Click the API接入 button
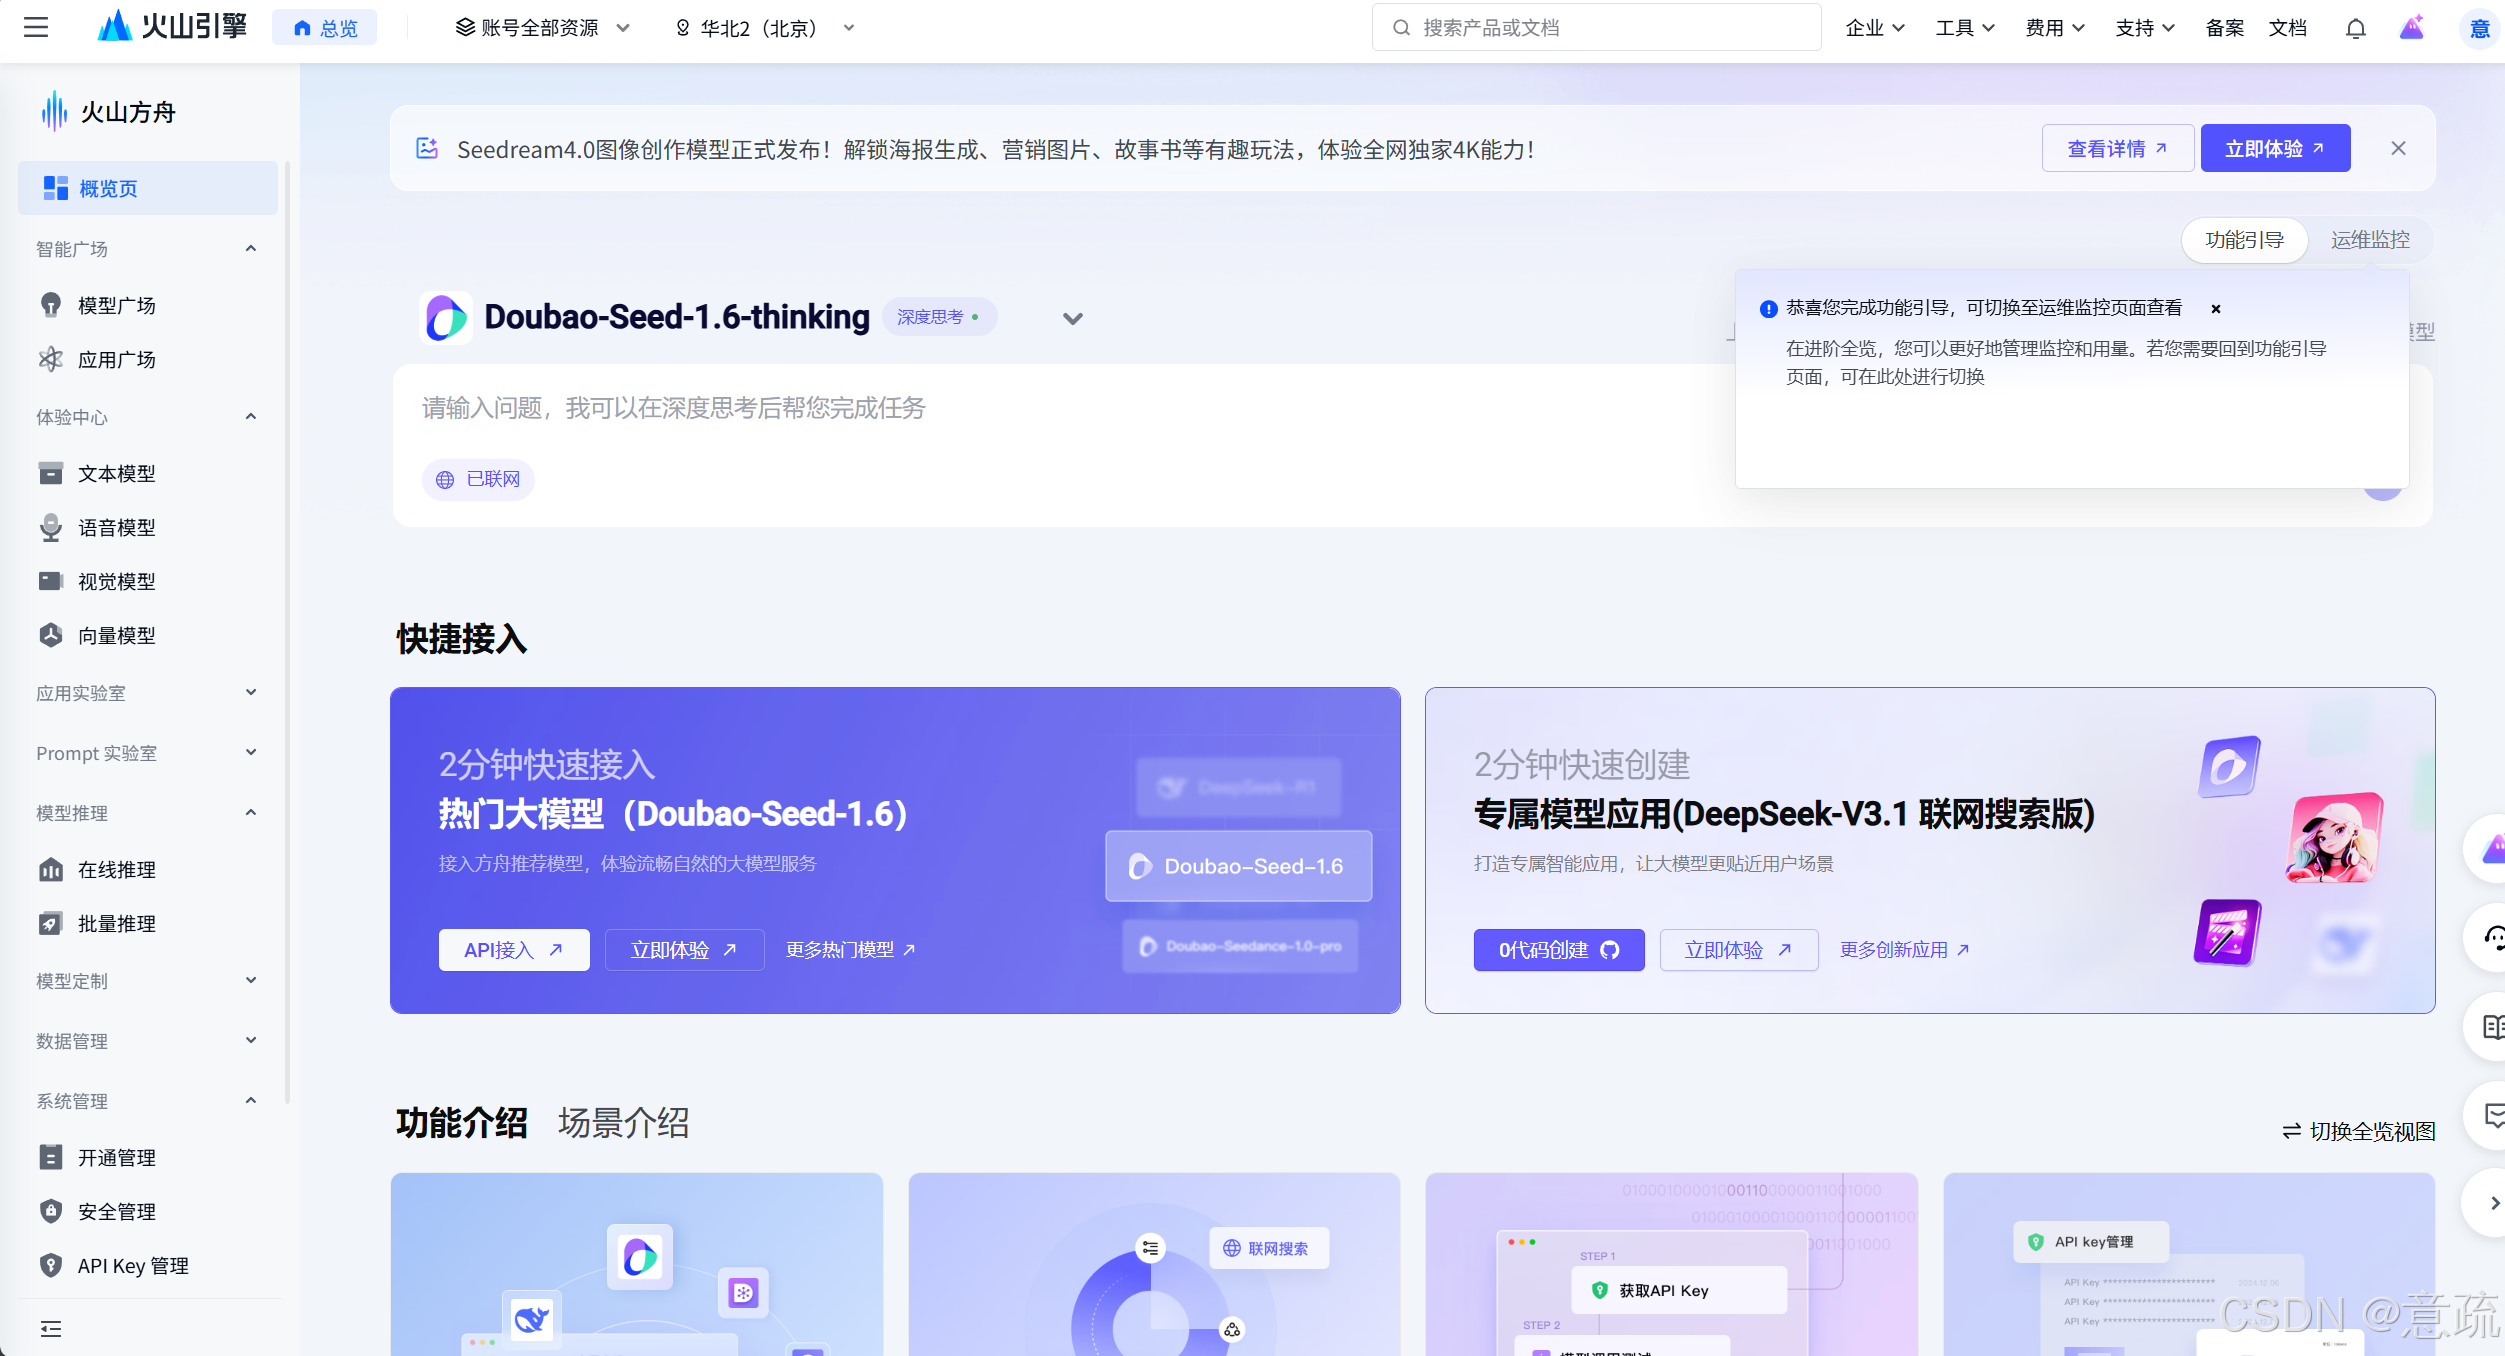2505x1356 pixels. tap(514, 950)
